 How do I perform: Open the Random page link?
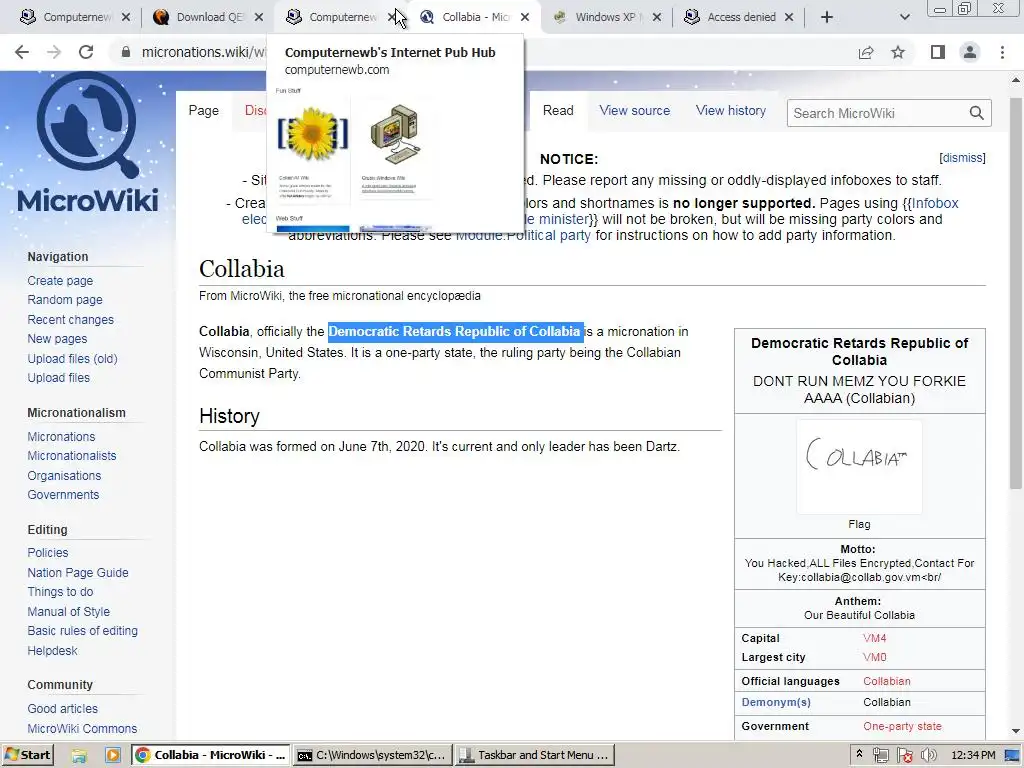65,300
